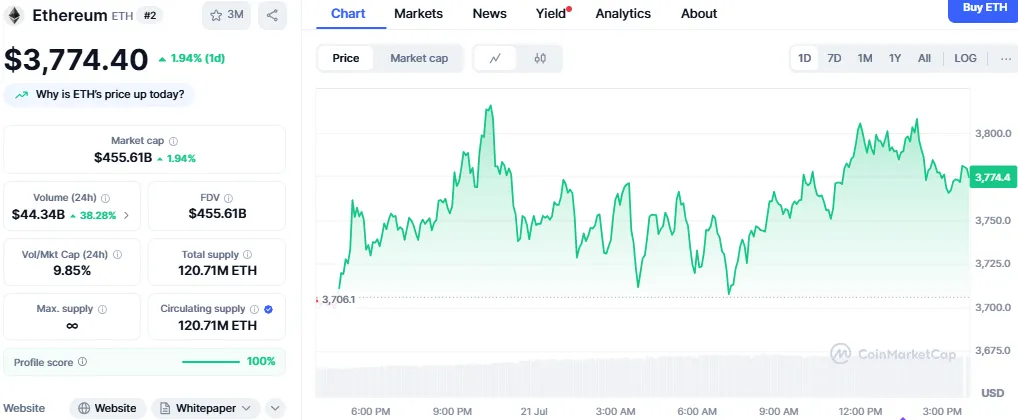
Task: Open the Markets tab
Action: click(x=419, y=14)
